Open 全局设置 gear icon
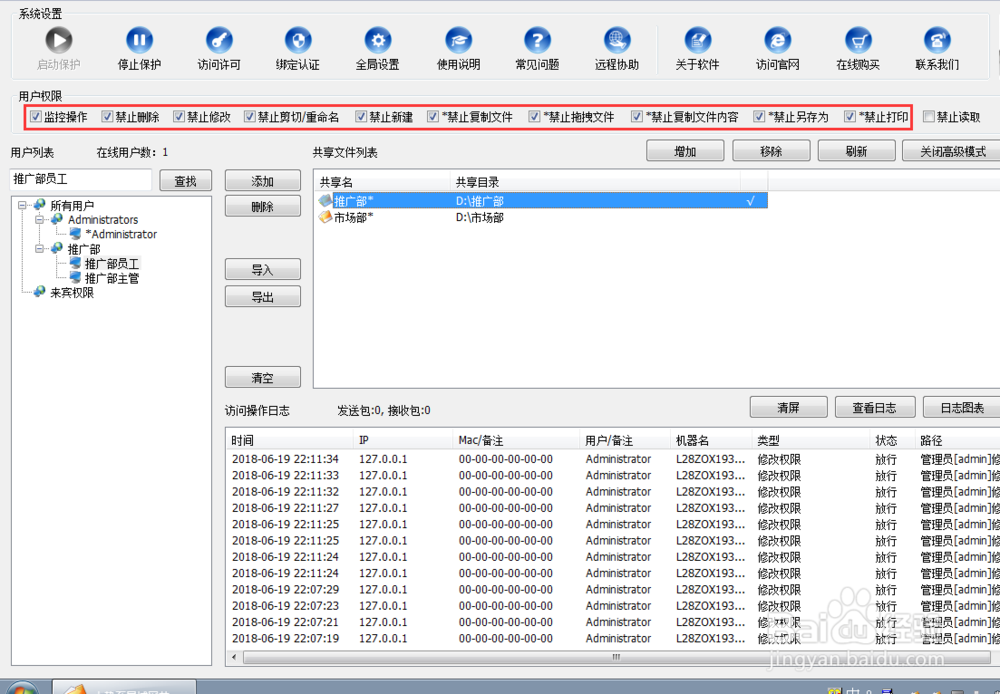Screen dimensions: 1000x694 point(378,41)
